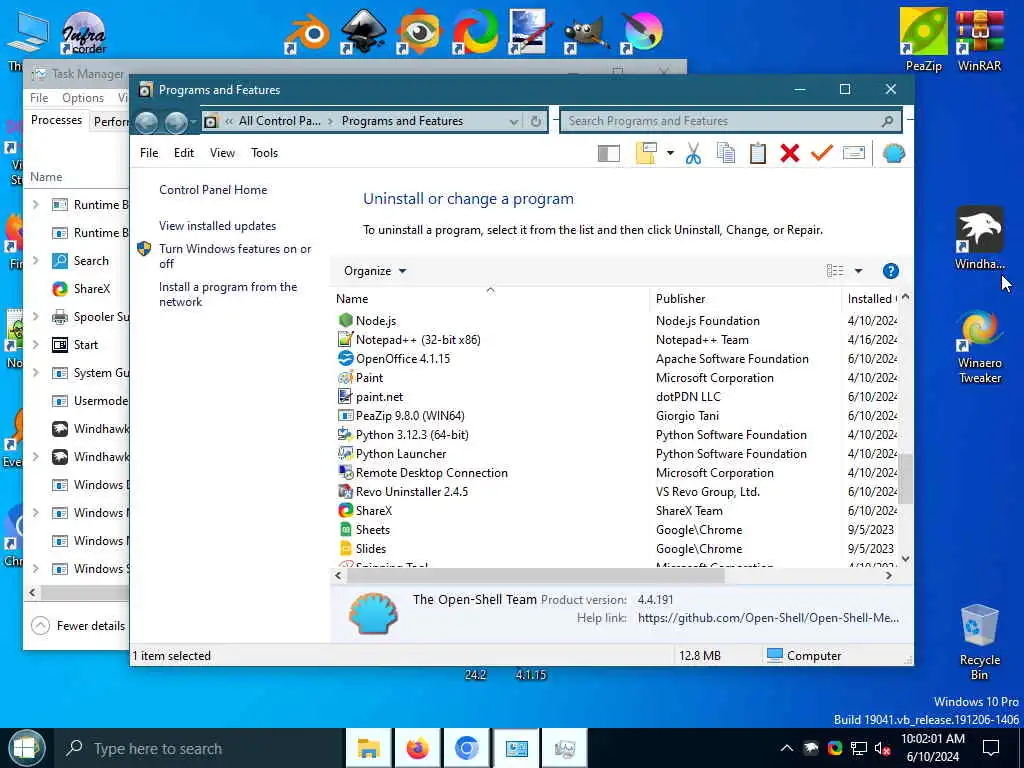Open Firefox from the taskbar
This screenshot has height=768, width=1024.
418,748
